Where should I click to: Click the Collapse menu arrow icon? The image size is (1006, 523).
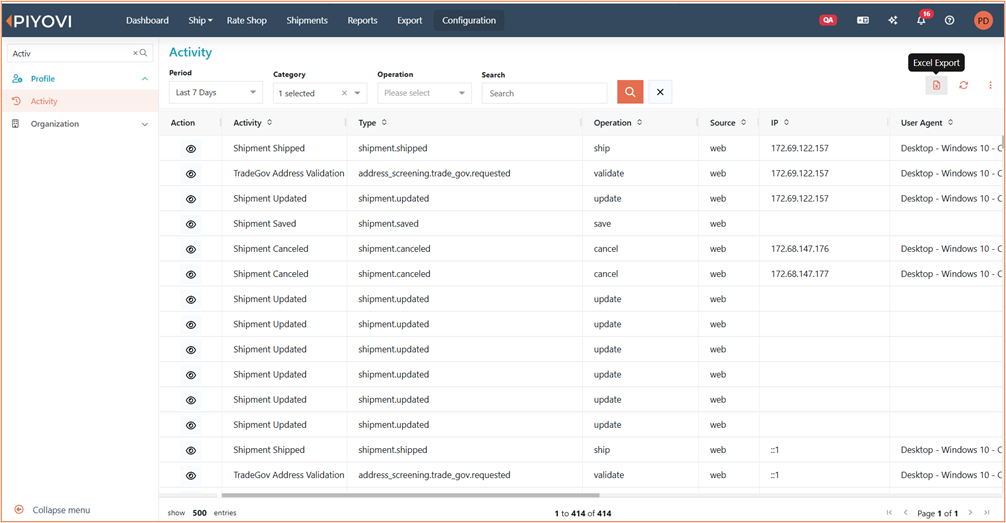point(19,510)
